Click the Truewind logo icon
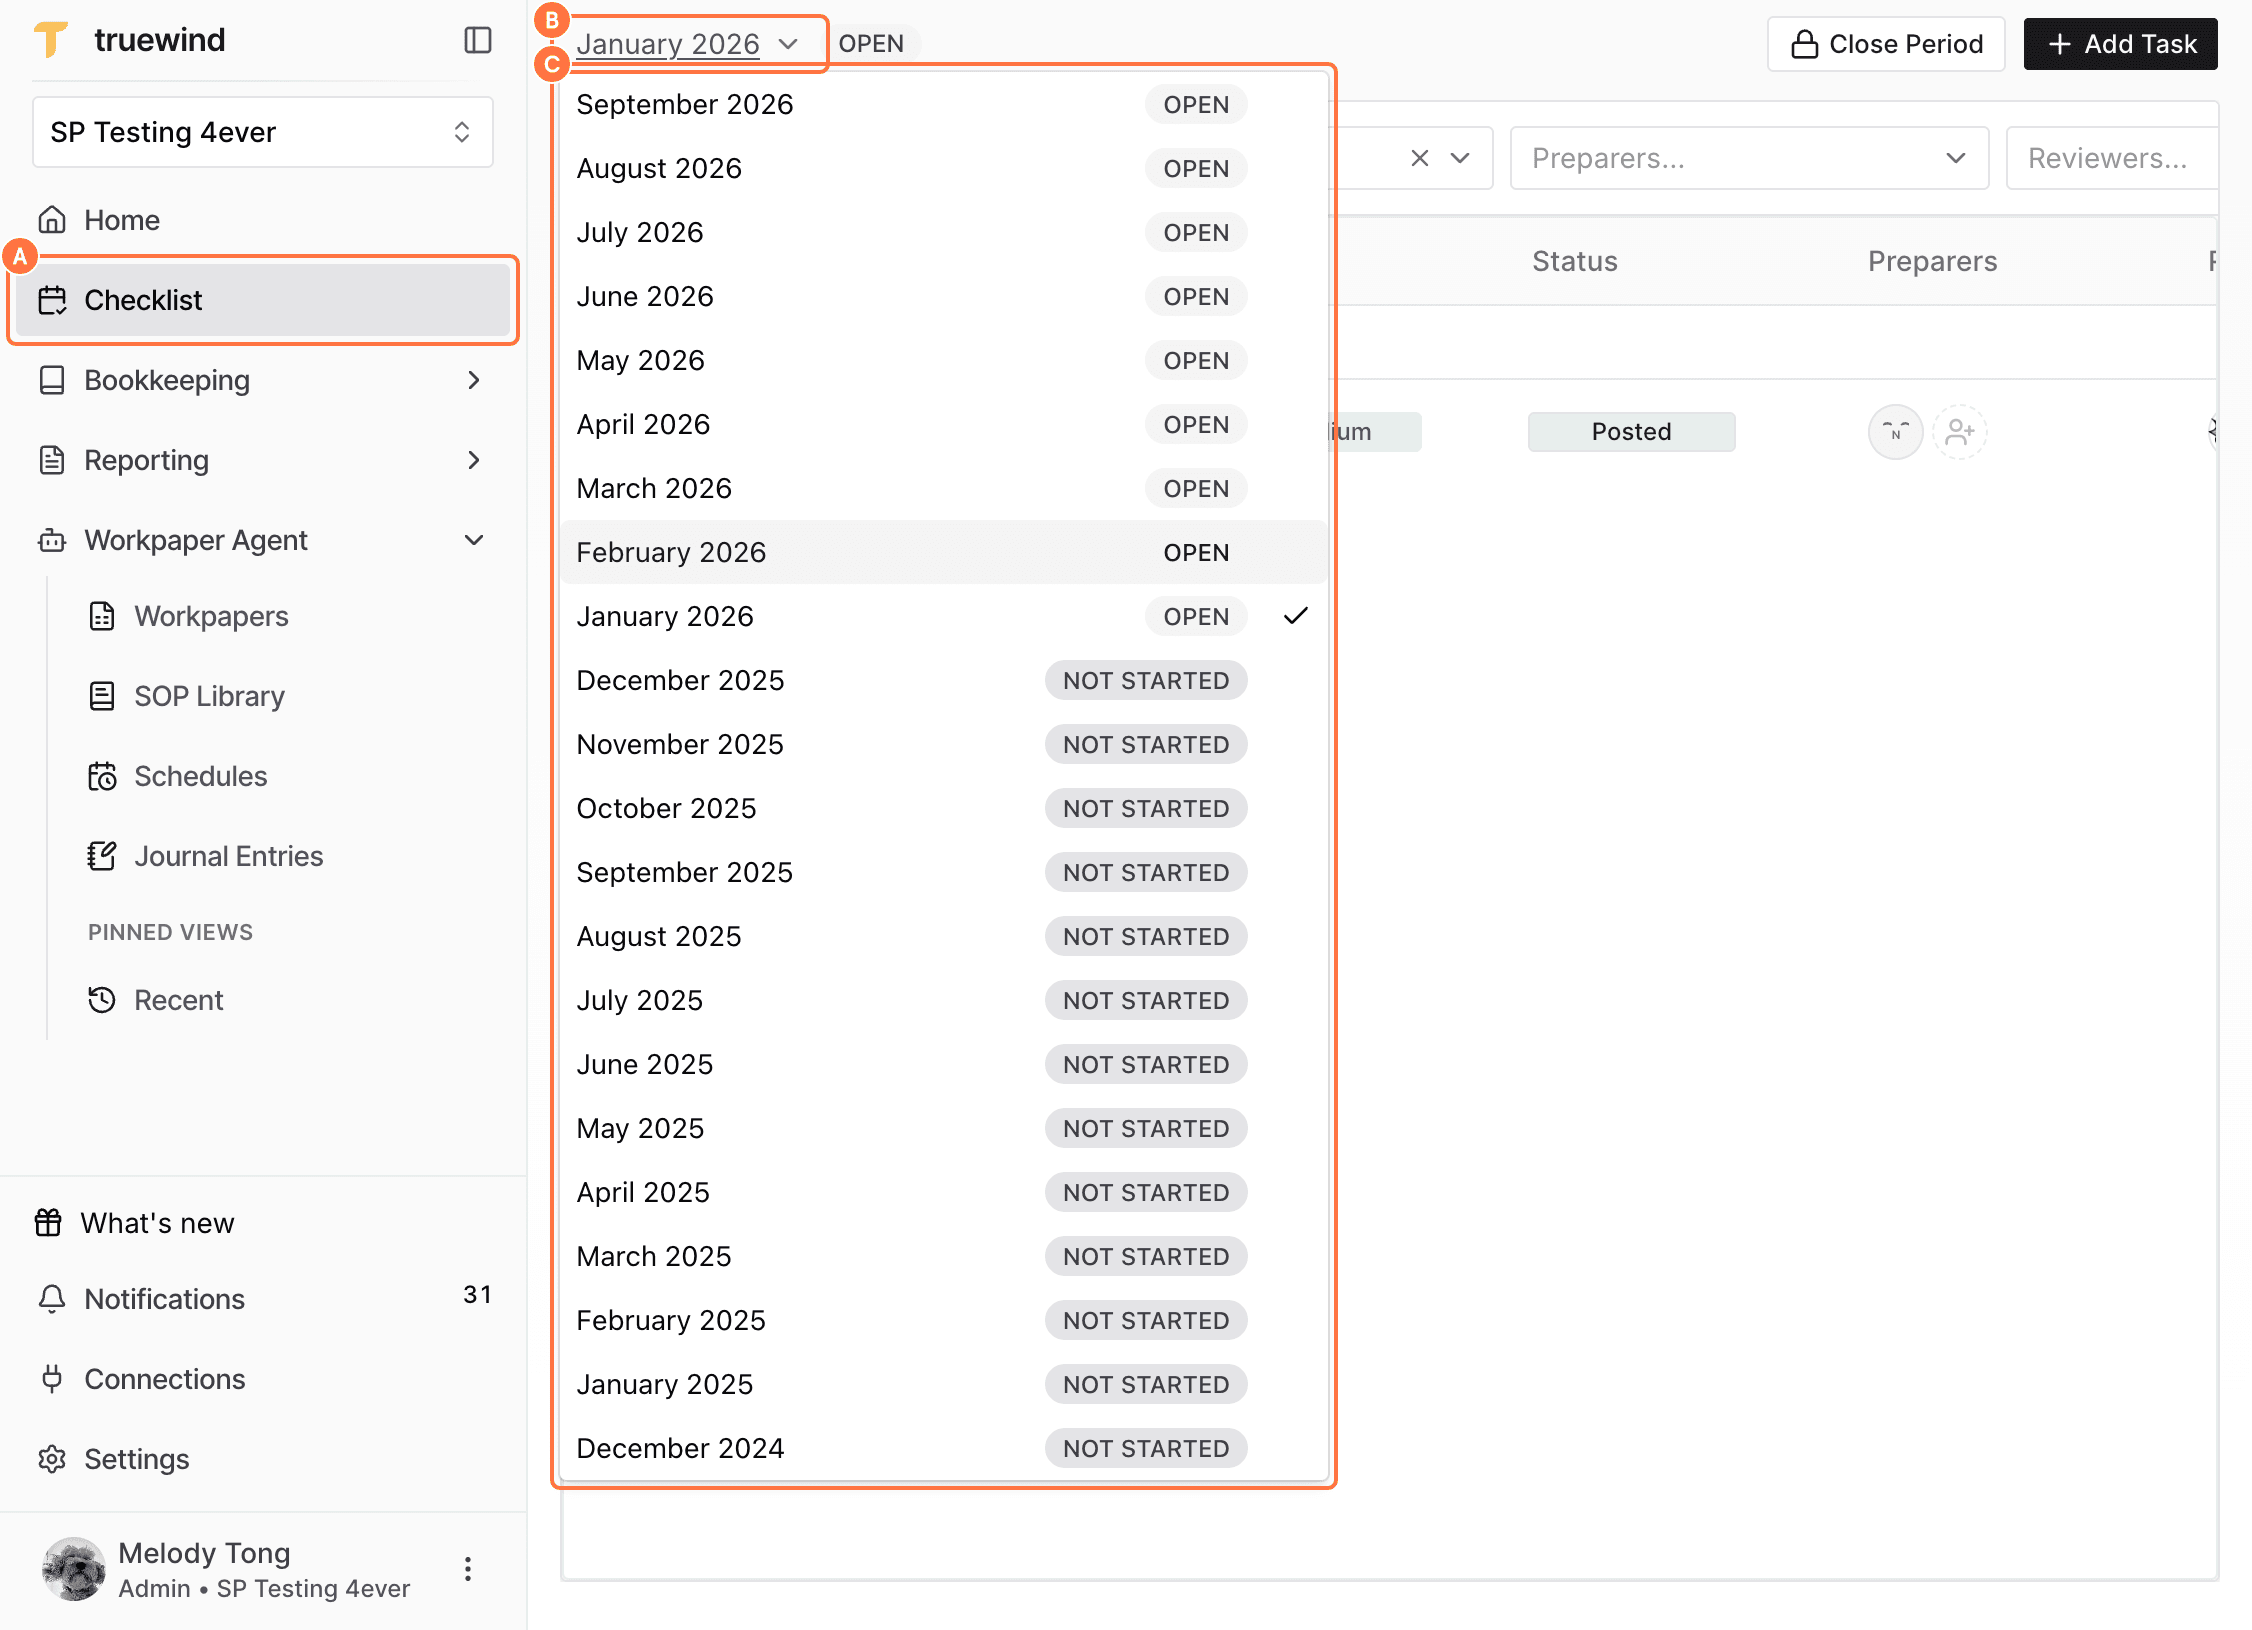 coord(51,40)
